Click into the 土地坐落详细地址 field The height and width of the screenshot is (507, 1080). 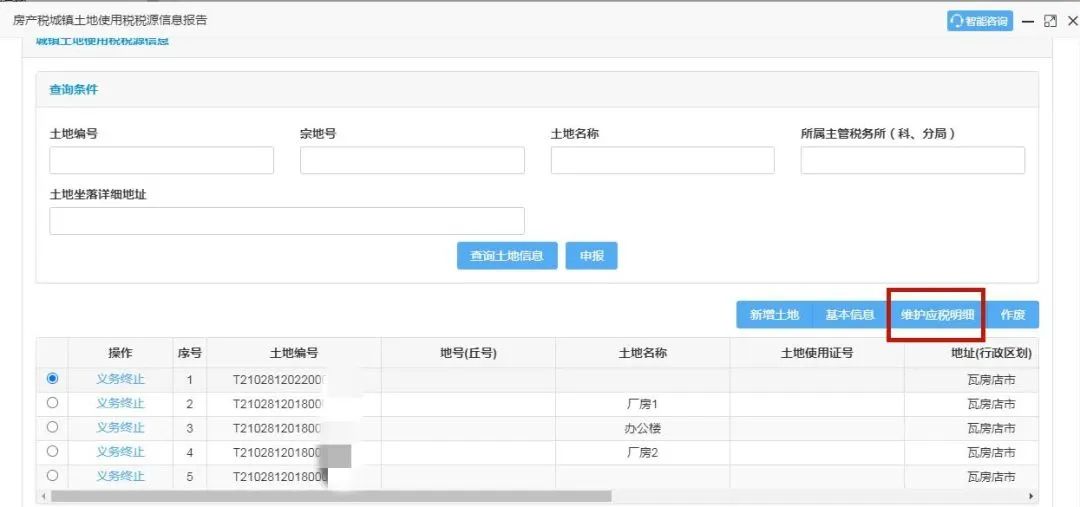pyautogui.click(x=286, y=221)
